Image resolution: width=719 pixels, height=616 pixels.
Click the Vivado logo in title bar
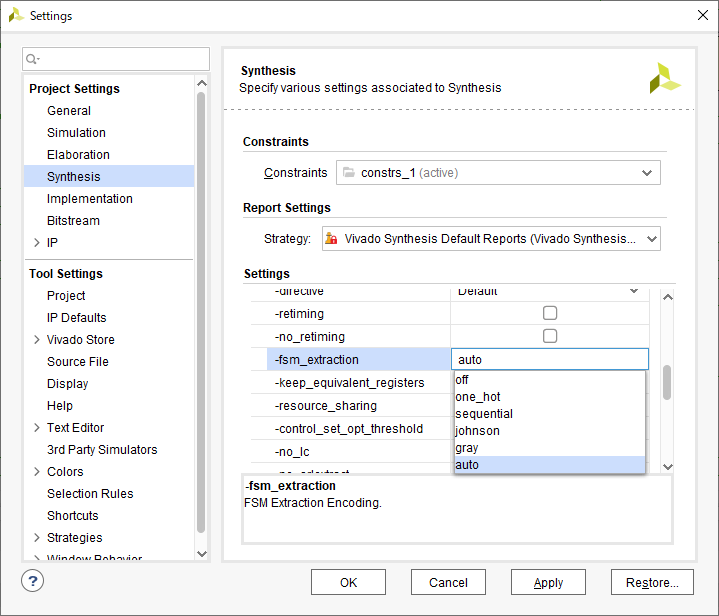(x=16, y=15)
